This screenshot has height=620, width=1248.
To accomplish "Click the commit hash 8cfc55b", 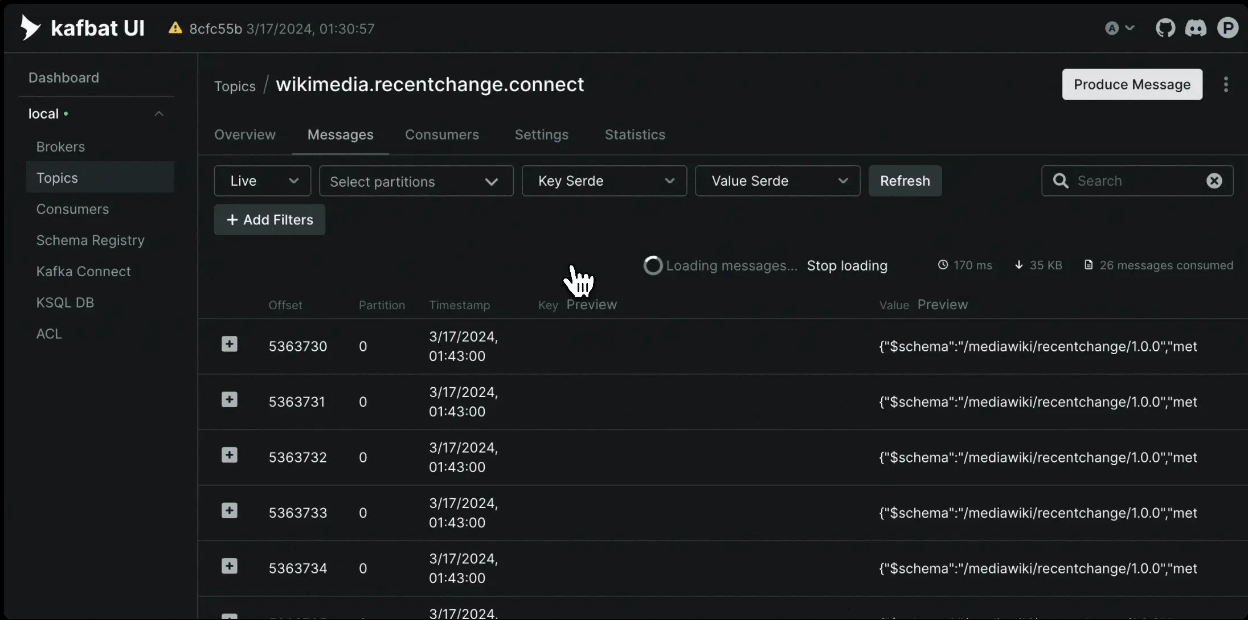I will [x=216, y=29].
